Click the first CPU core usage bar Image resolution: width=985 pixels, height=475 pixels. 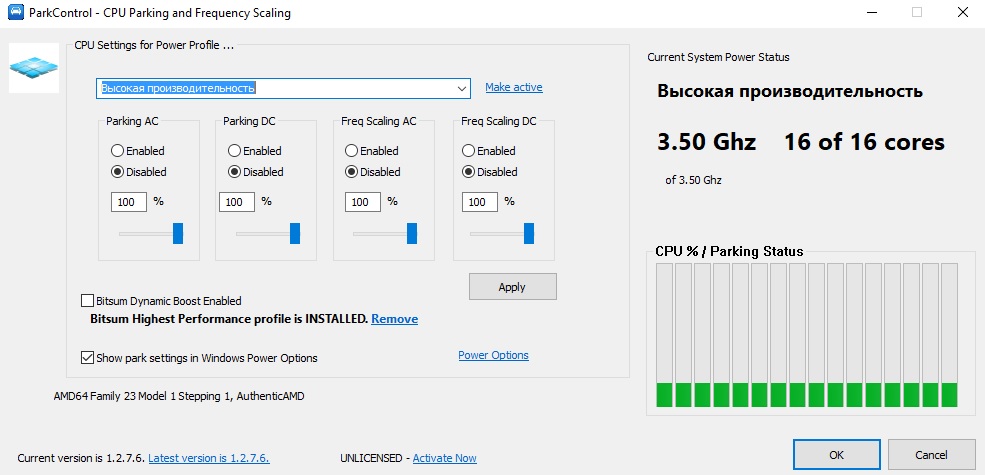click(664, 335)
